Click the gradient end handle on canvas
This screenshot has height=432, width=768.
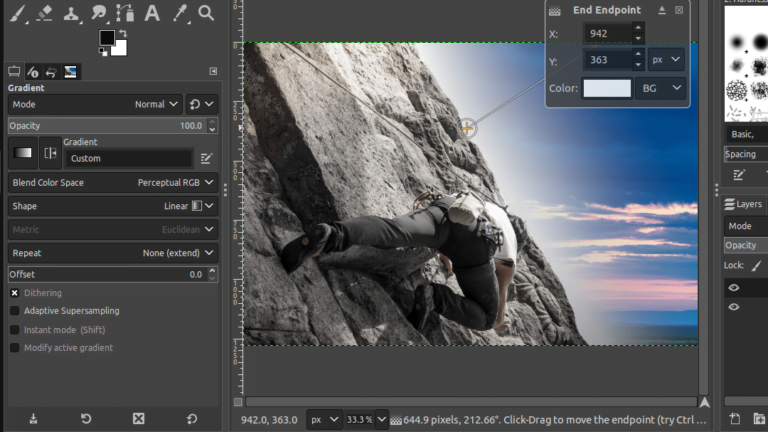click(467, 128)
